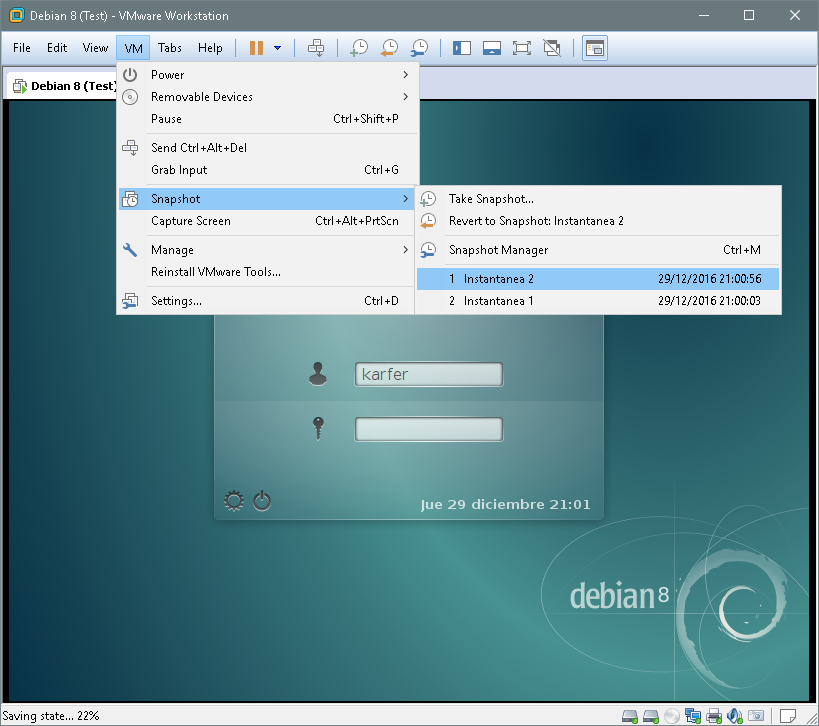
Task: Expand the Removable Devices submenu
Action: tap(267, 97)
